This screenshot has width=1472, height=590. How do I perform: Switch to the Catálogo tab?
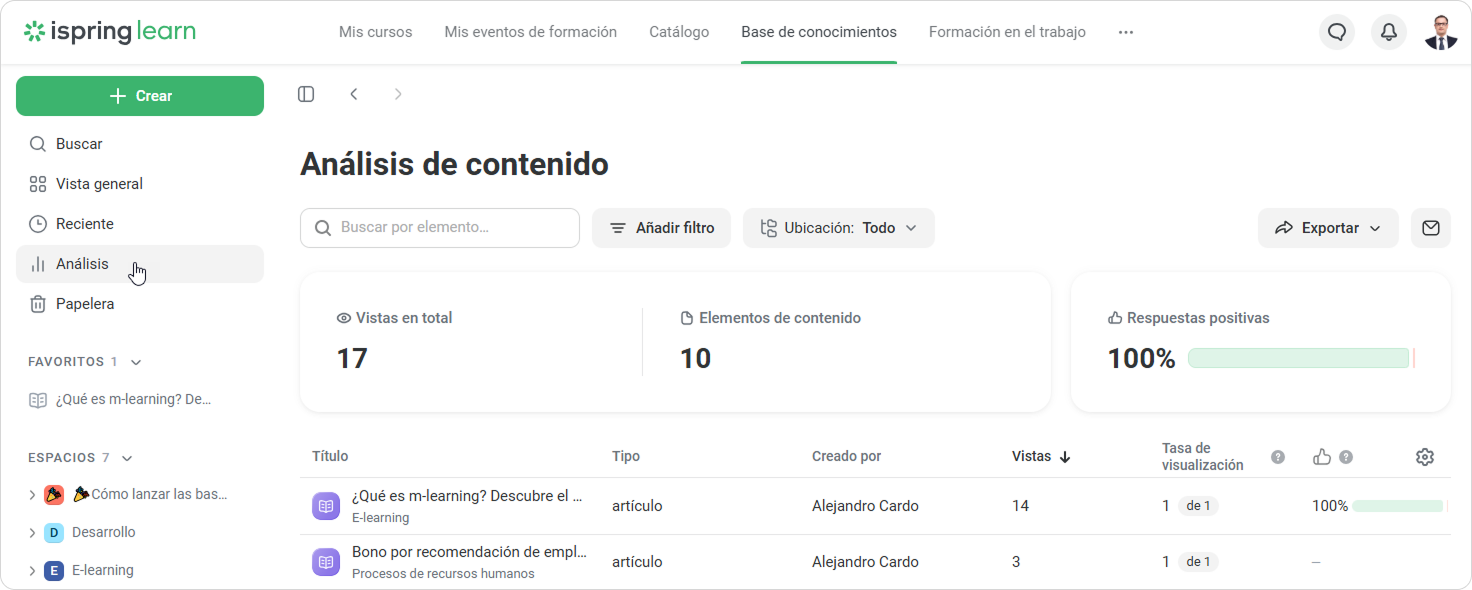[679, 32]
